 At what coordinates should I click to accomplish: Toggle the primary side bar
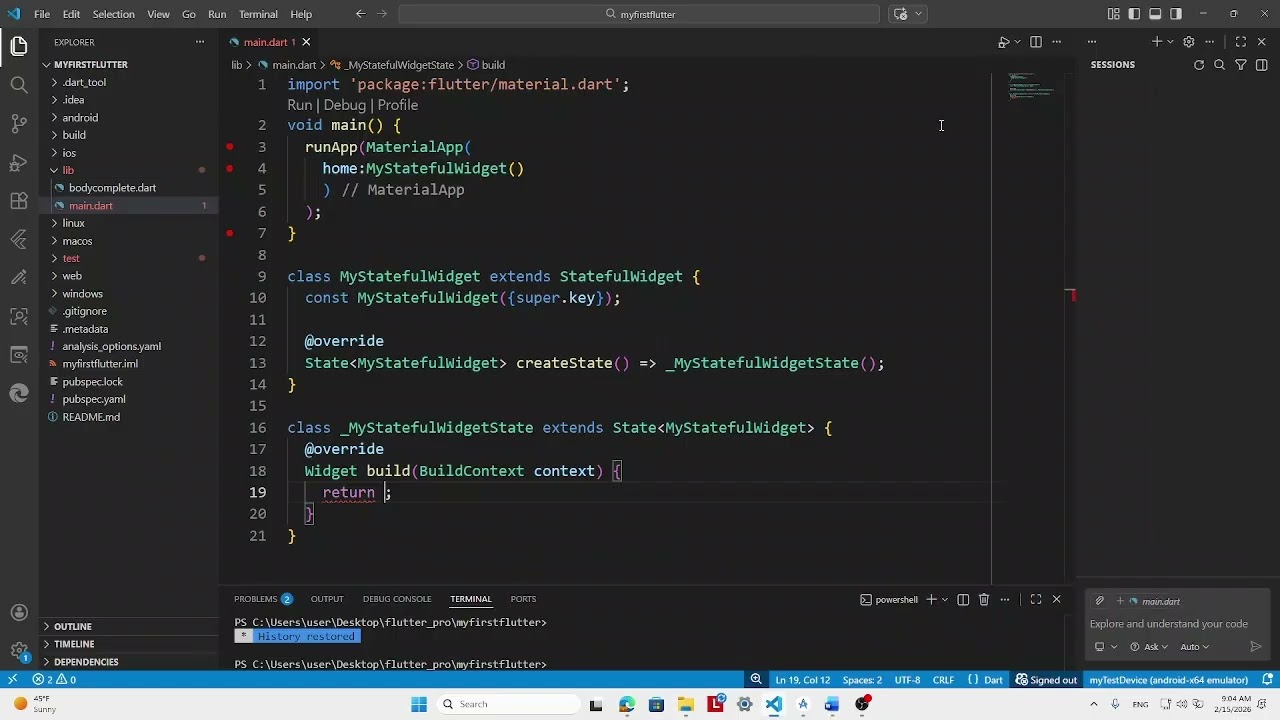point(1135,14)
